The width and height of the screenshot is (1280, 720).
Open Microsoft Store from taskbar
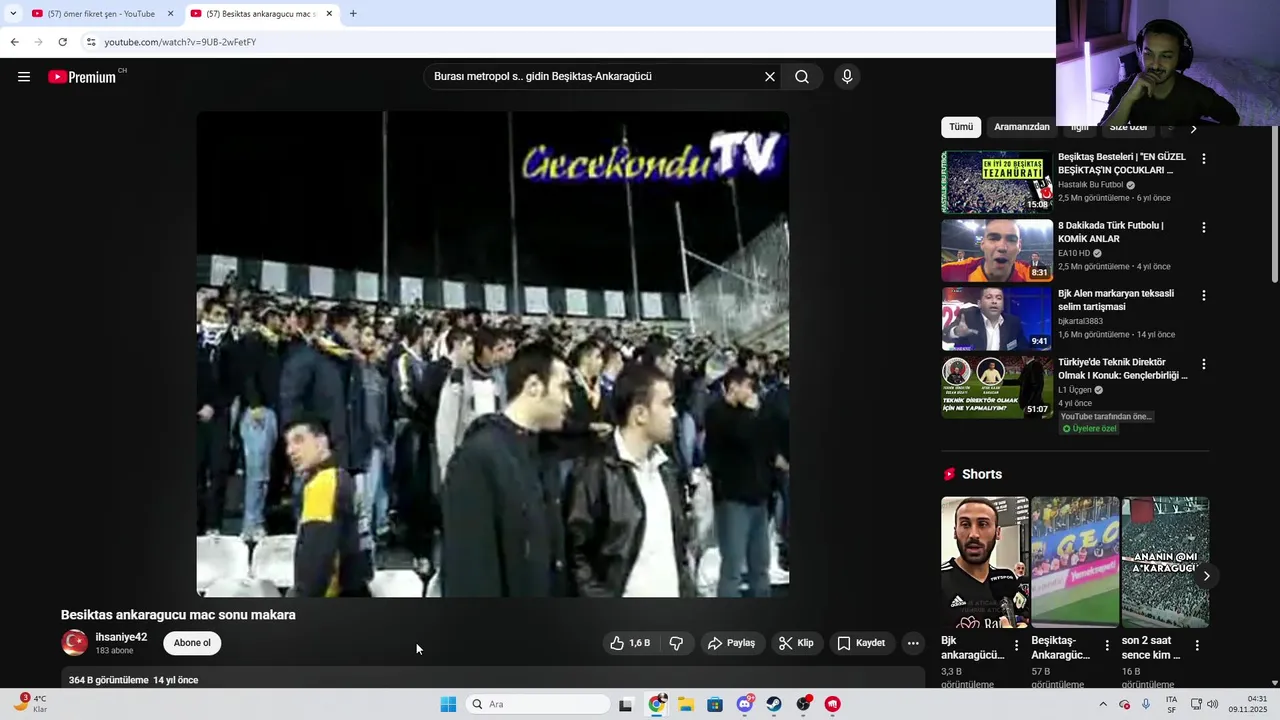(715, 704)
